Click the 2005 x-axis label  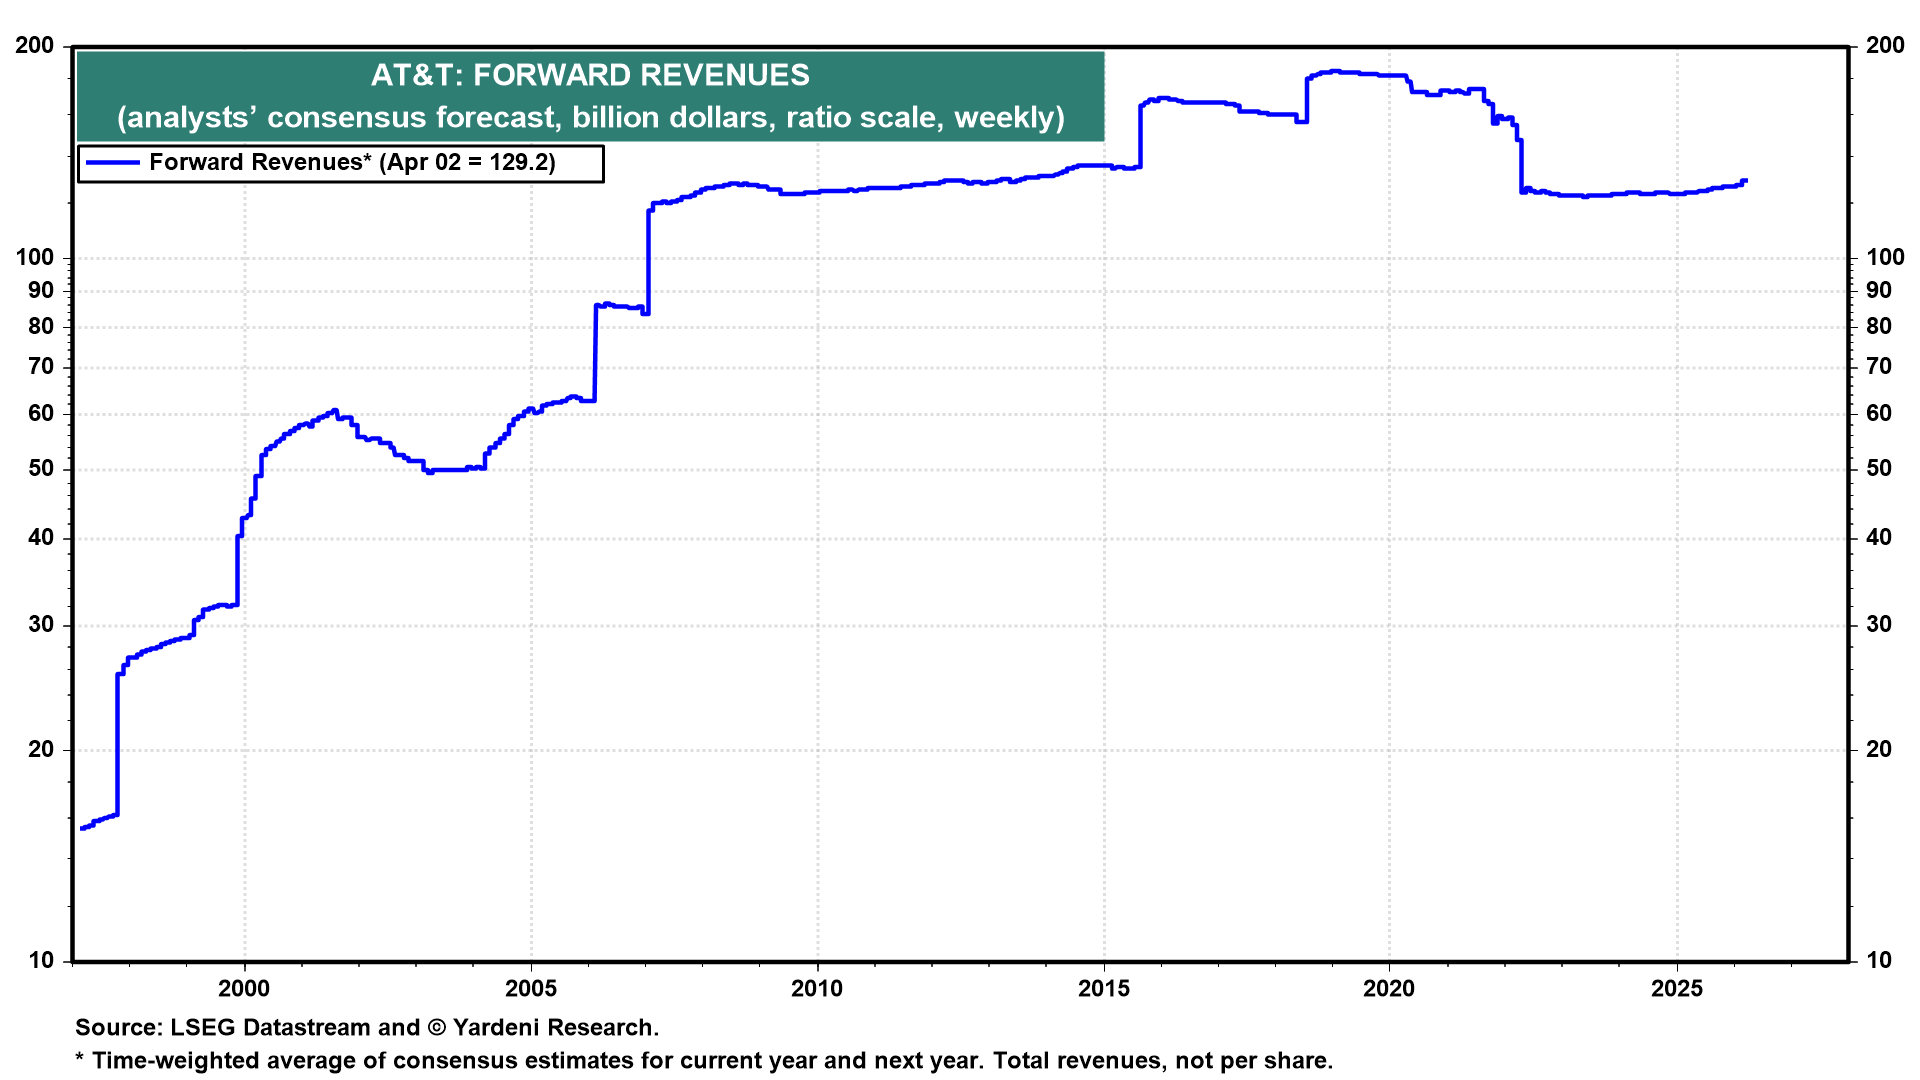531,989
